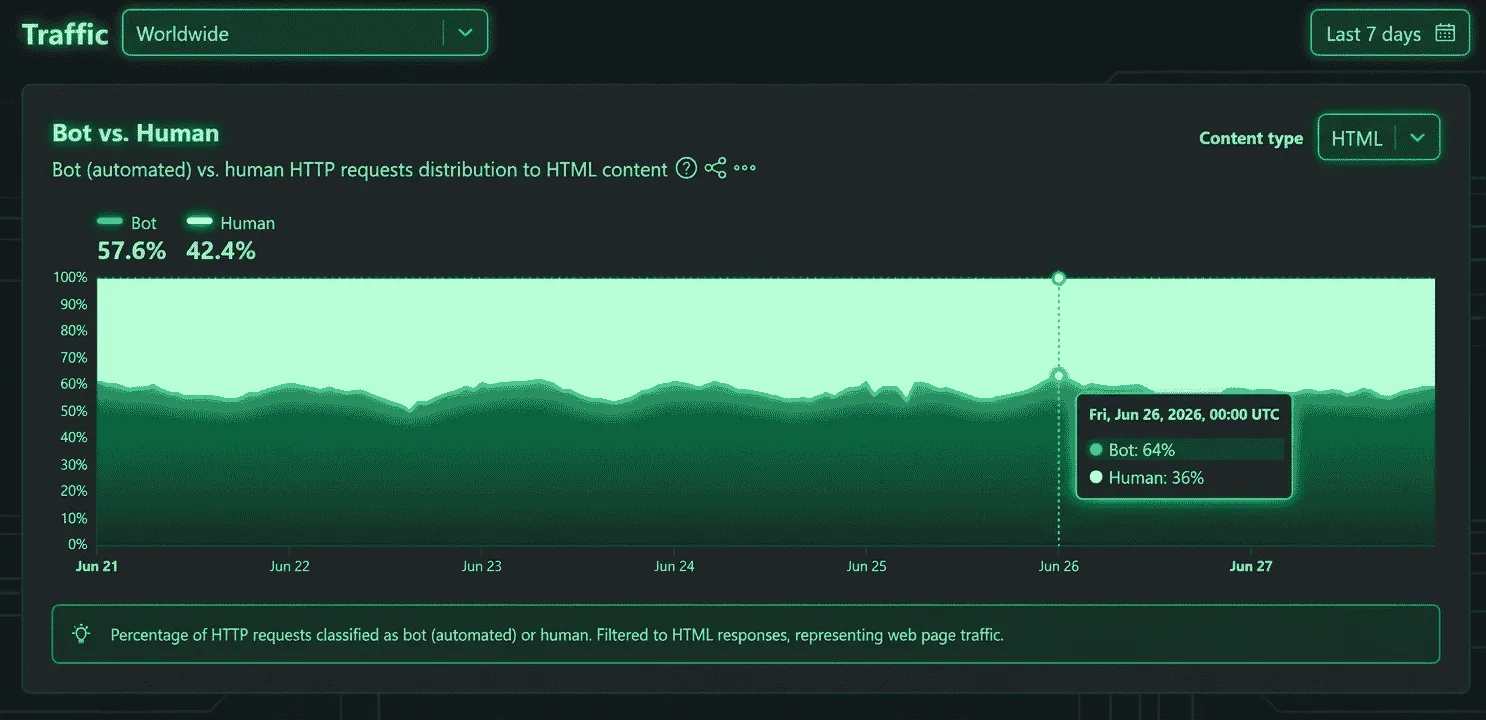
Task: Click the Jun 24 x-axis label
Action: pos(674,566)
